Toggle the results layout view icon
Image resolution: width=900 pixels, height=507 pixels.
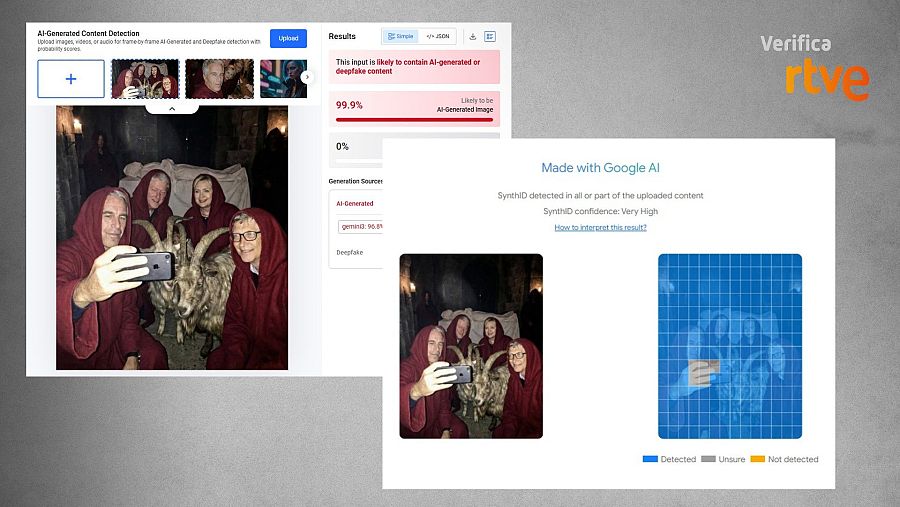[x=490, y=36]
